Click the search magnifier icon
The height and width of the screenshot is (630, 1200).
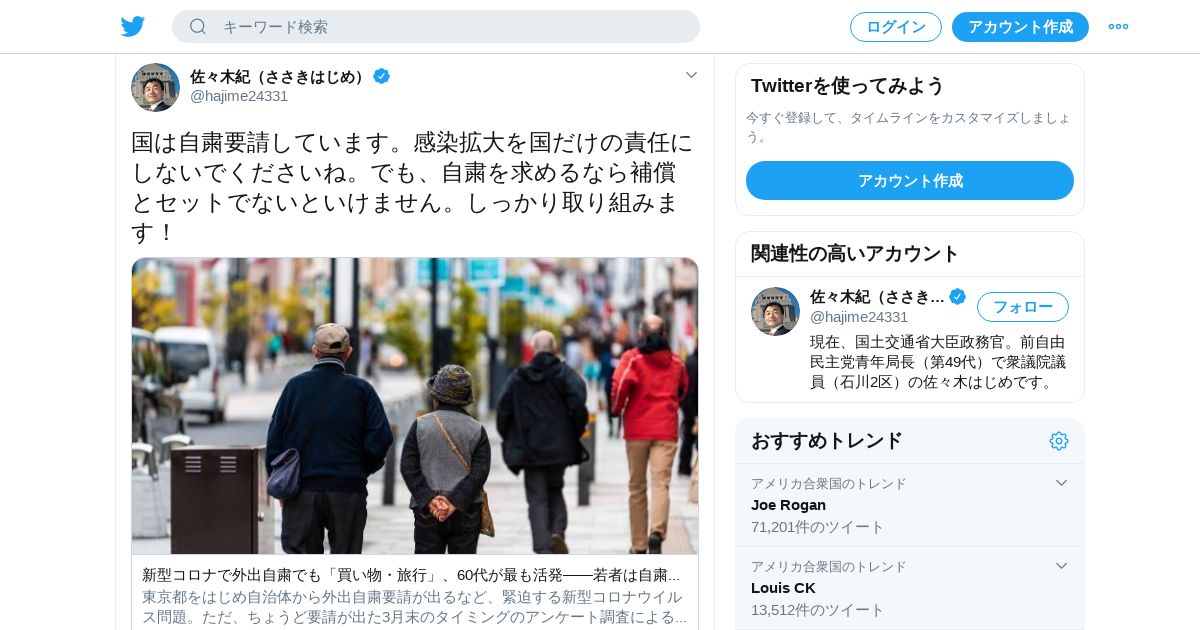(198, 26)
